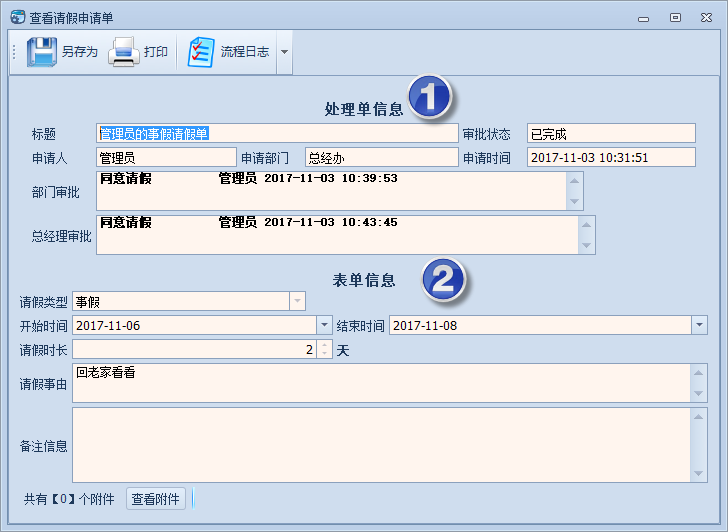Click the Save As floppy disk icon
The image size is (728, 532).
click(x=42, y=52)
